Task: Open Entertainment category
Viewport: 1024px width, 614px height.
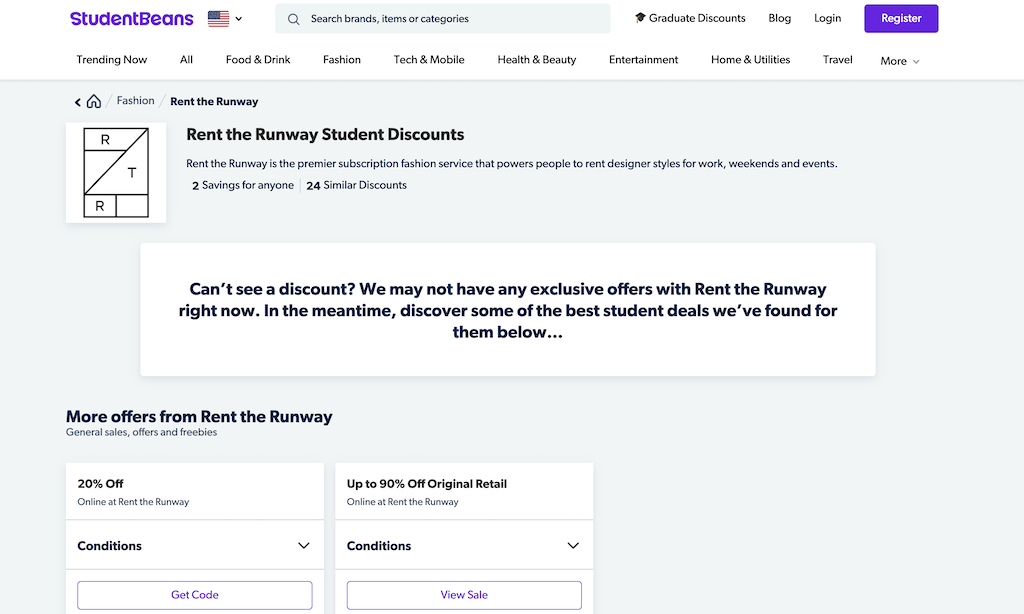Action: (643, 59)
